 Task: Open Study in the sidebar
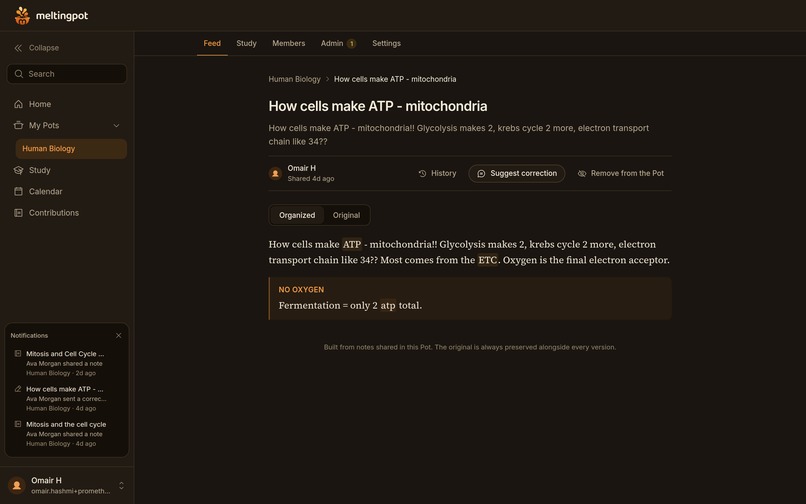67,170
